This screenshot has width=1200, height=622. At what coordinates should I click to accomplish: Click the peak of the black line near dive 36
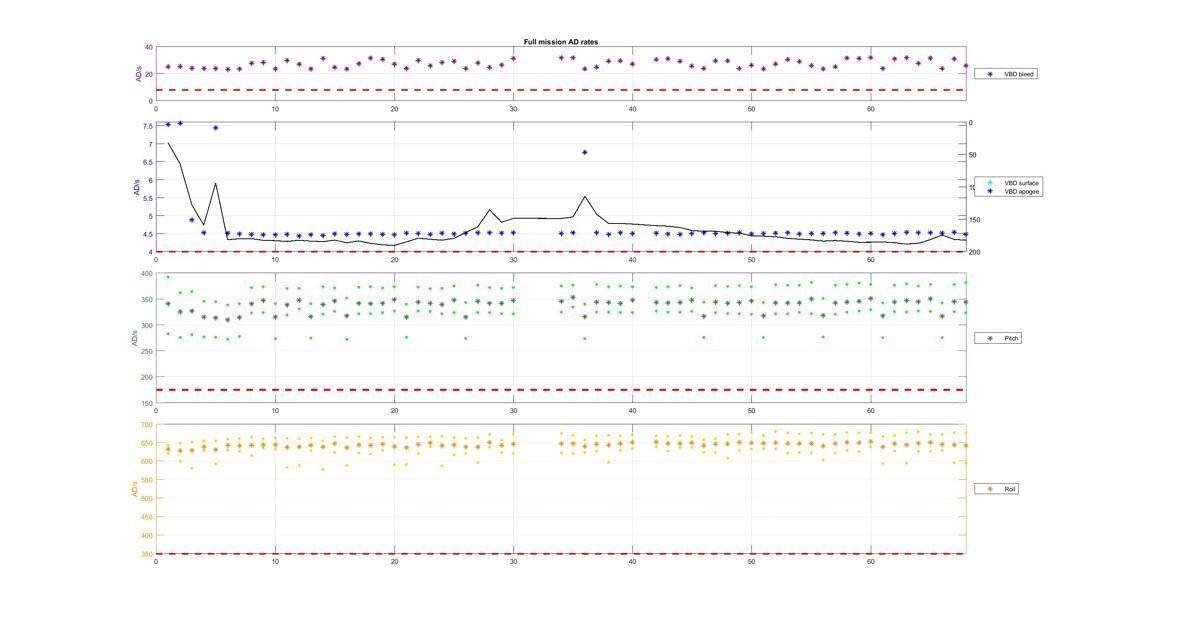click(x=585, y=196)
